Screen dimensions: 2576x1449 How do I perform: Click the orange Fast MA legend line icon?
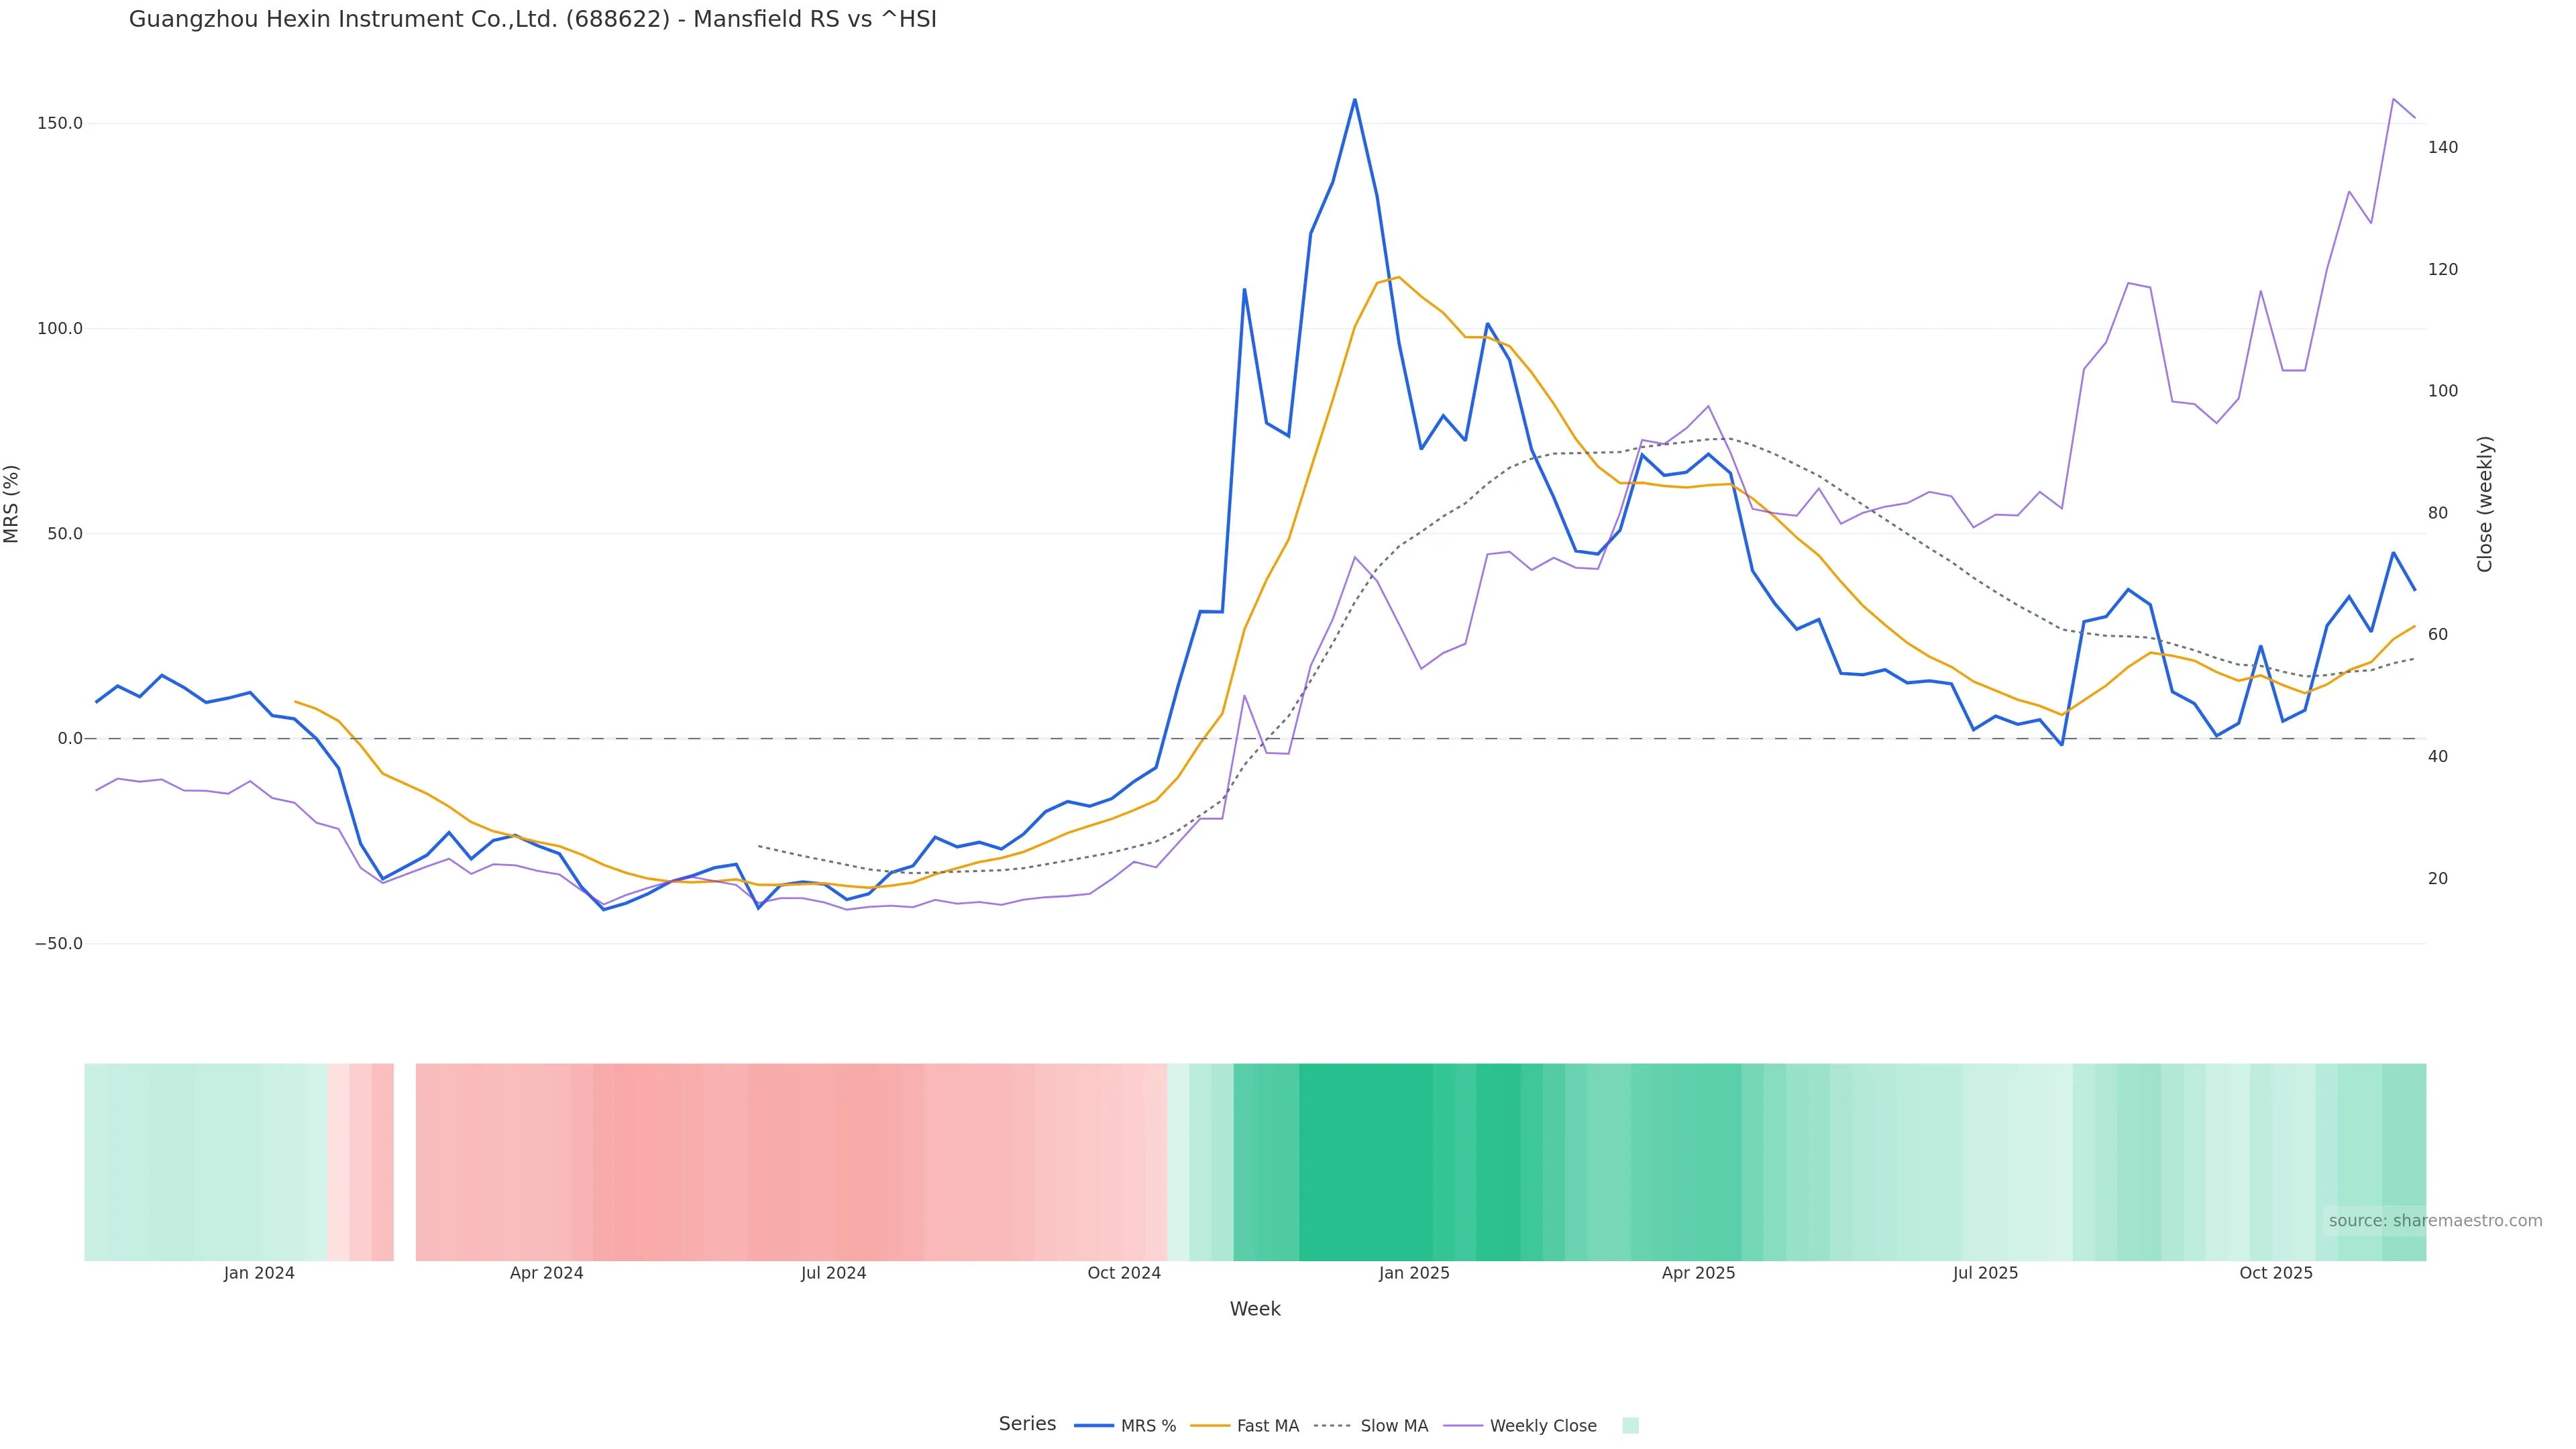pos(1210,1426)
